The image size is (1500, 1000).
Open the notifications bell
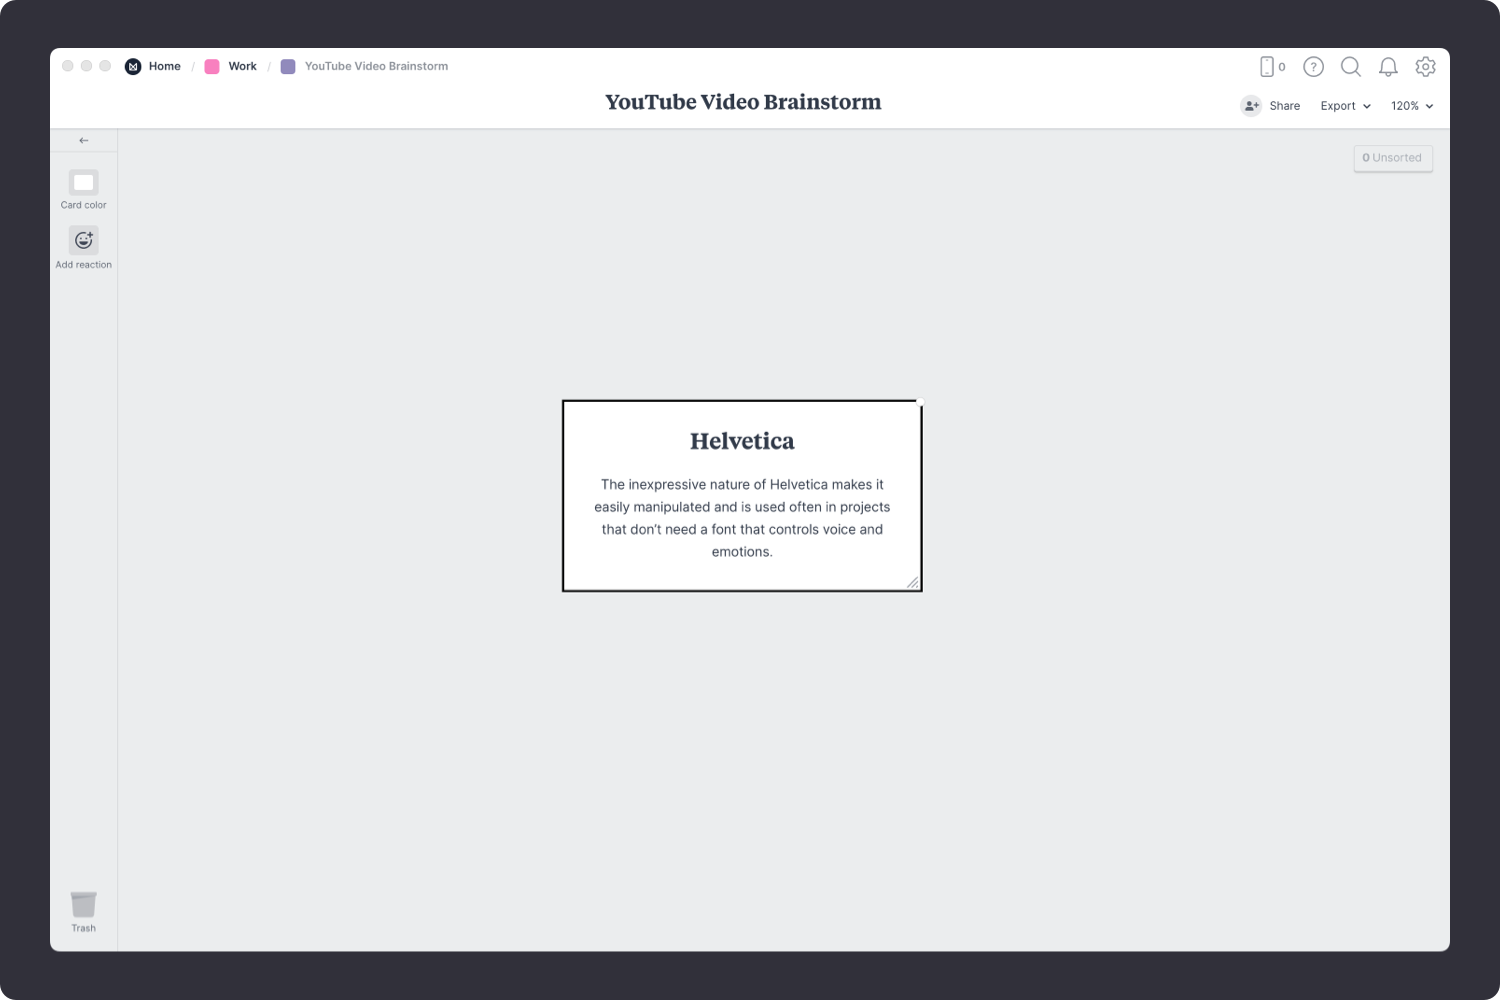tap(1388, 66)
